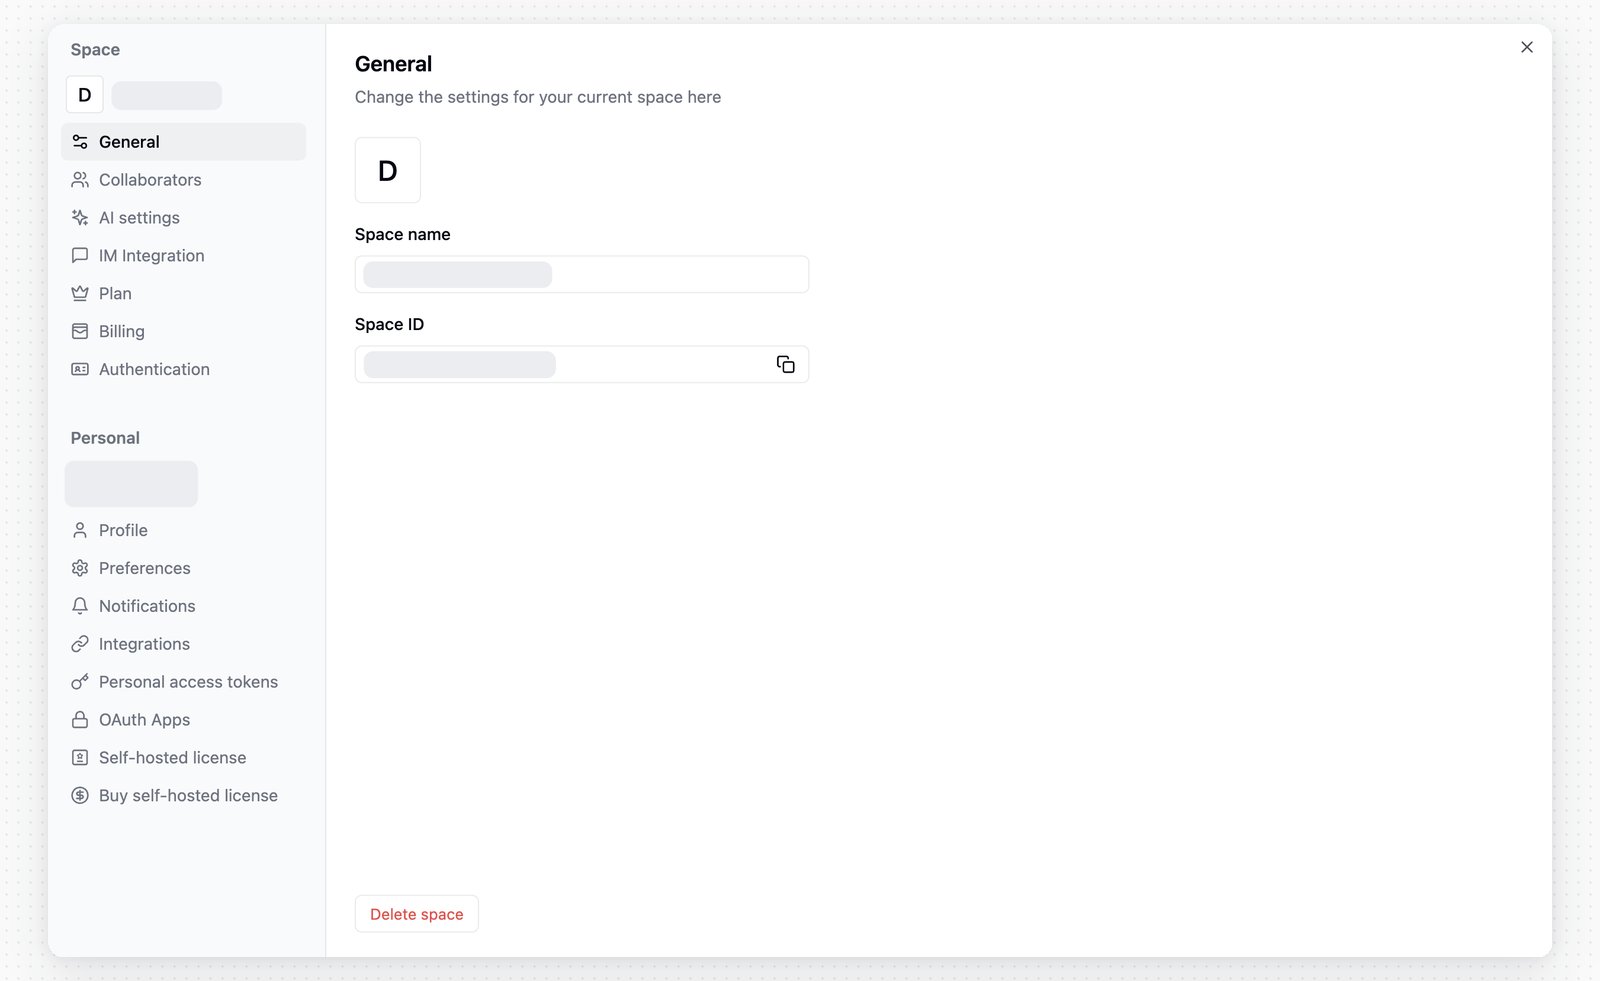Click the Buy self-hosted license dollar icon
1600x981 pixels.
click(x=80, y=796)
